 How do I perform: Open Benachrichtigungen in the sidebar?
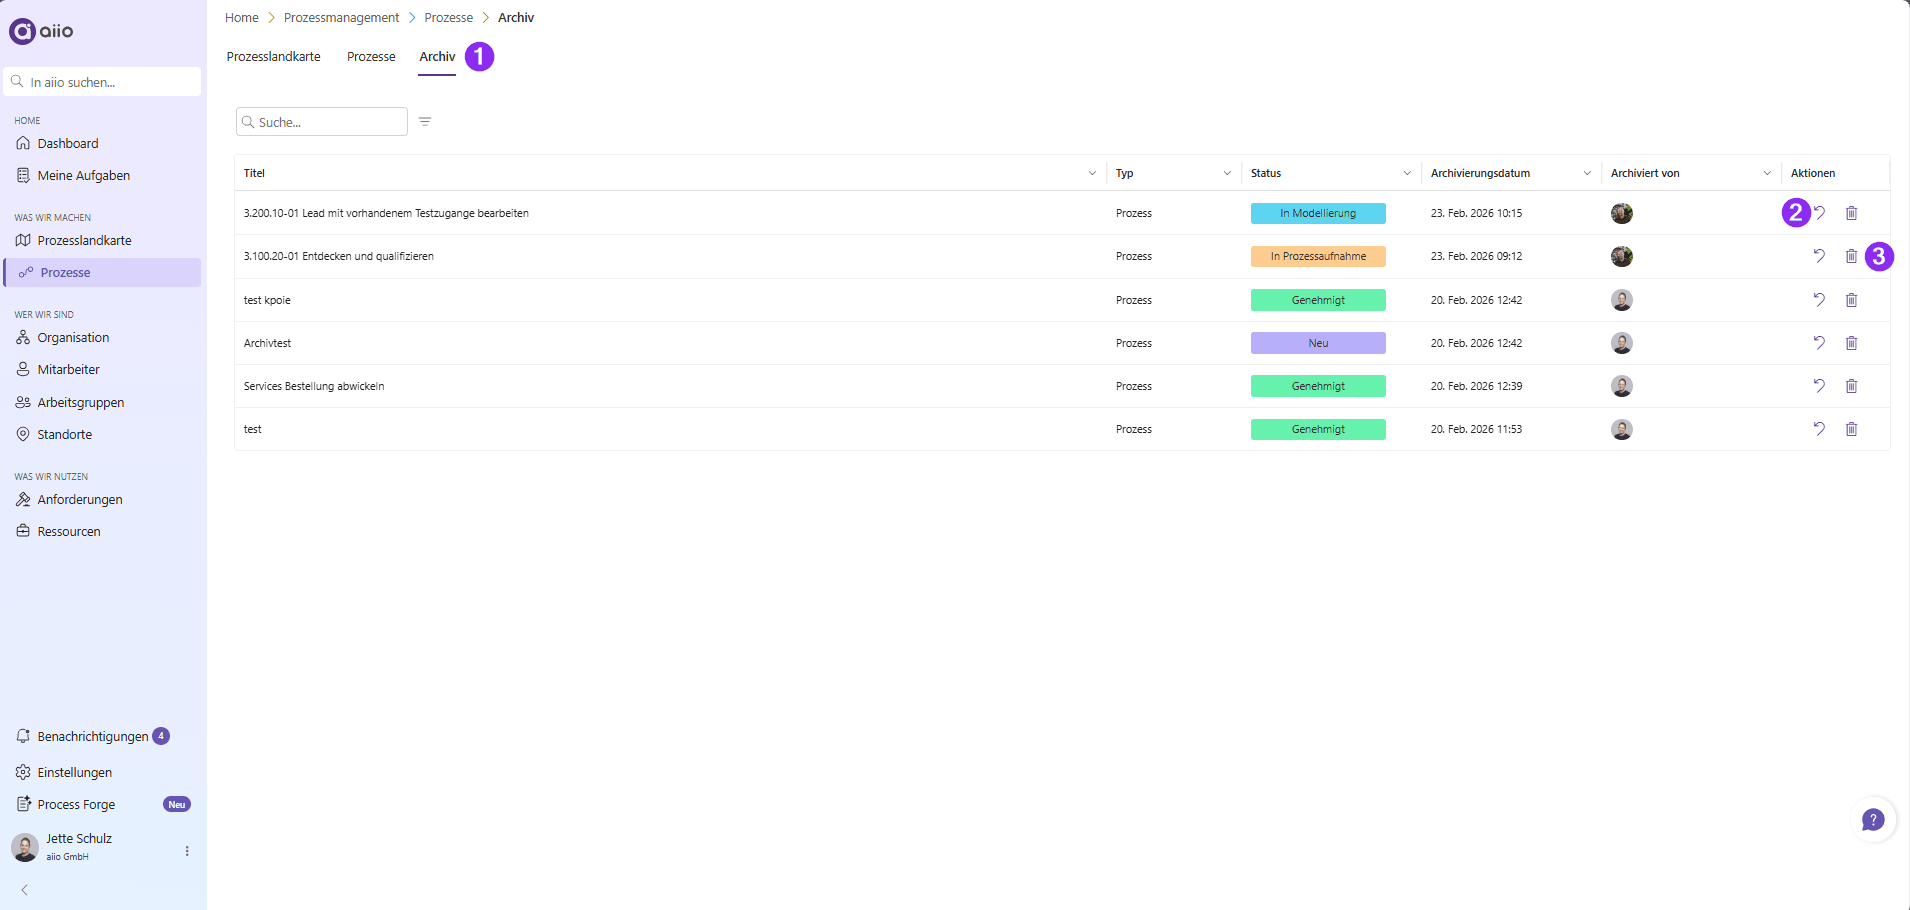pos(93,736)
